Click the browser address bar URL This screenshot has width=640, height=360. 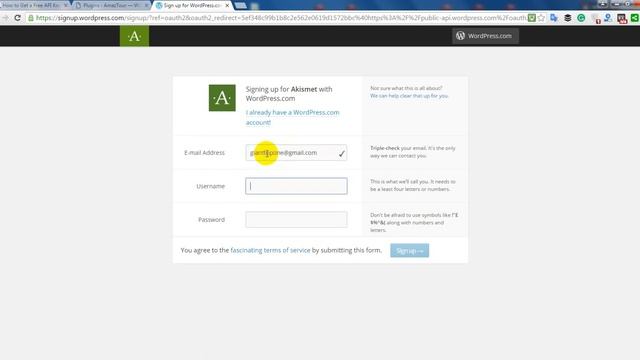click(x=281, y=18)
